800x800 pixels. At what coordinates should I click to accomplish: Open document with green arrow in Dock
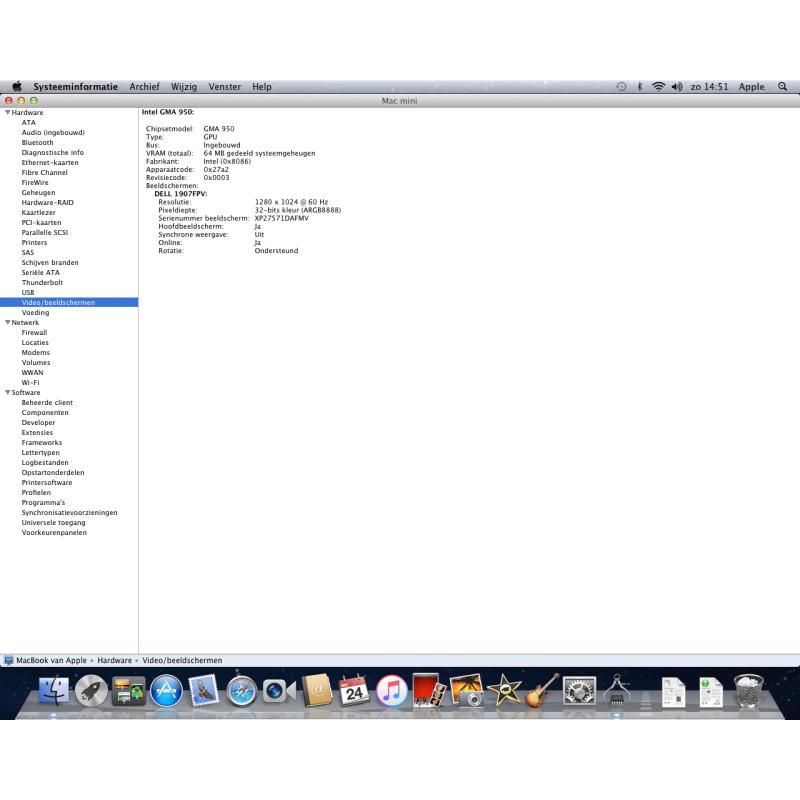tap(711, 692)
